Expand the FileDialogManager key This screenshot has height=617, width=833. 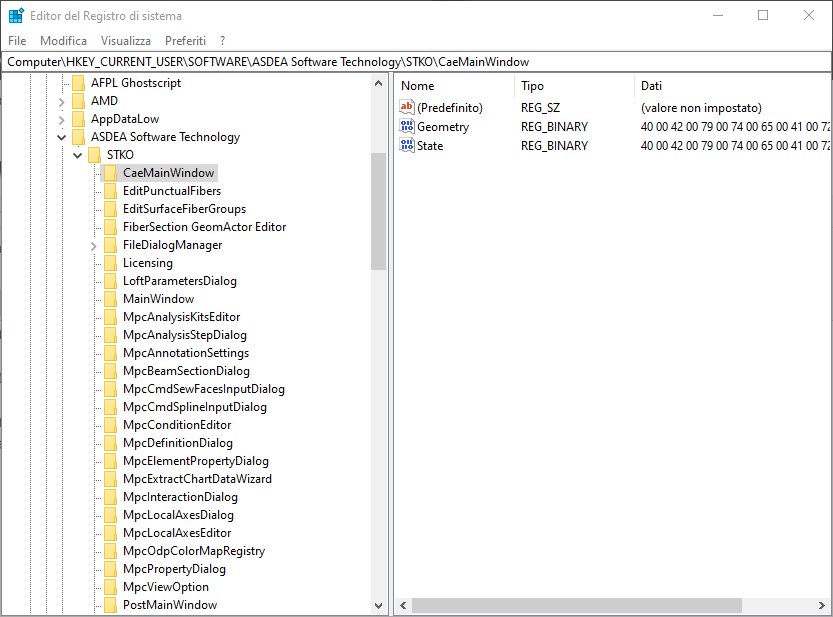tap(94, 246)
